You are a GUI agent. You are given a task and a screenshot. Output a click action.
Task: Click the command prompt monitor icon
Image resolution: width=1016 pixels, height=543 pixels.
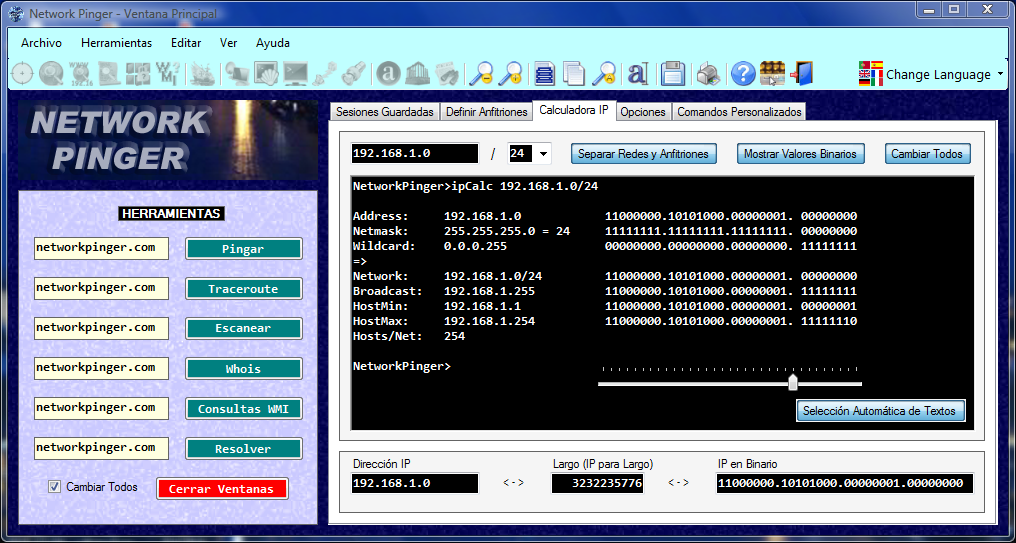(295, 73)
